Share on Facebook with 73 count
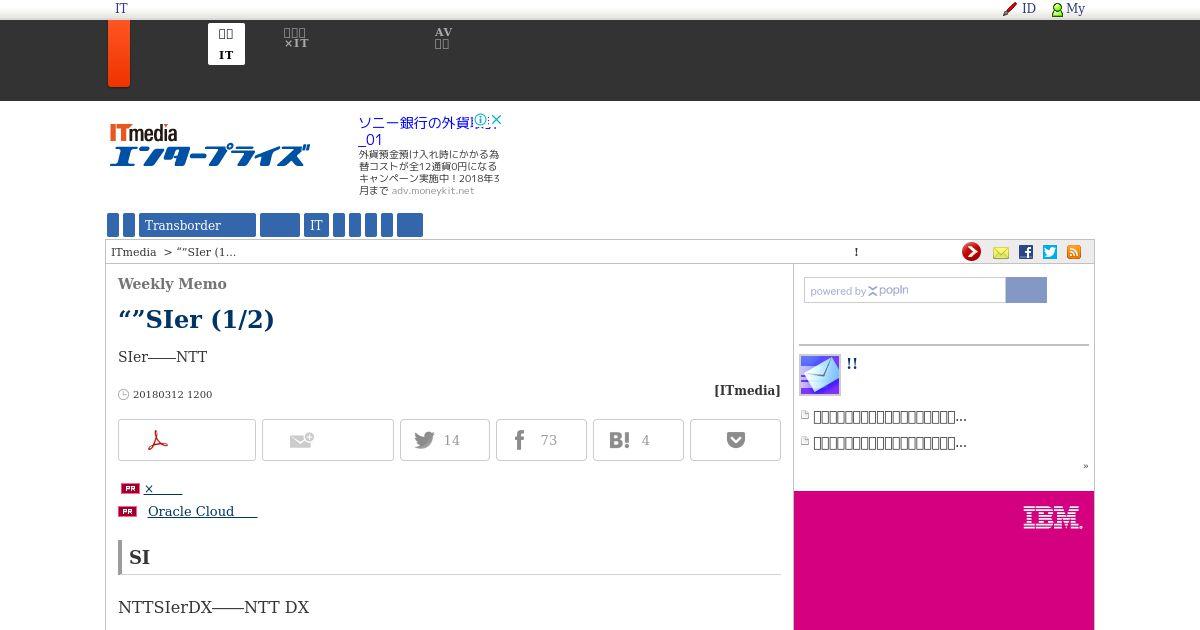Image resolution: width=1200 pixels, height=630 pixels. tap(541, 440)
